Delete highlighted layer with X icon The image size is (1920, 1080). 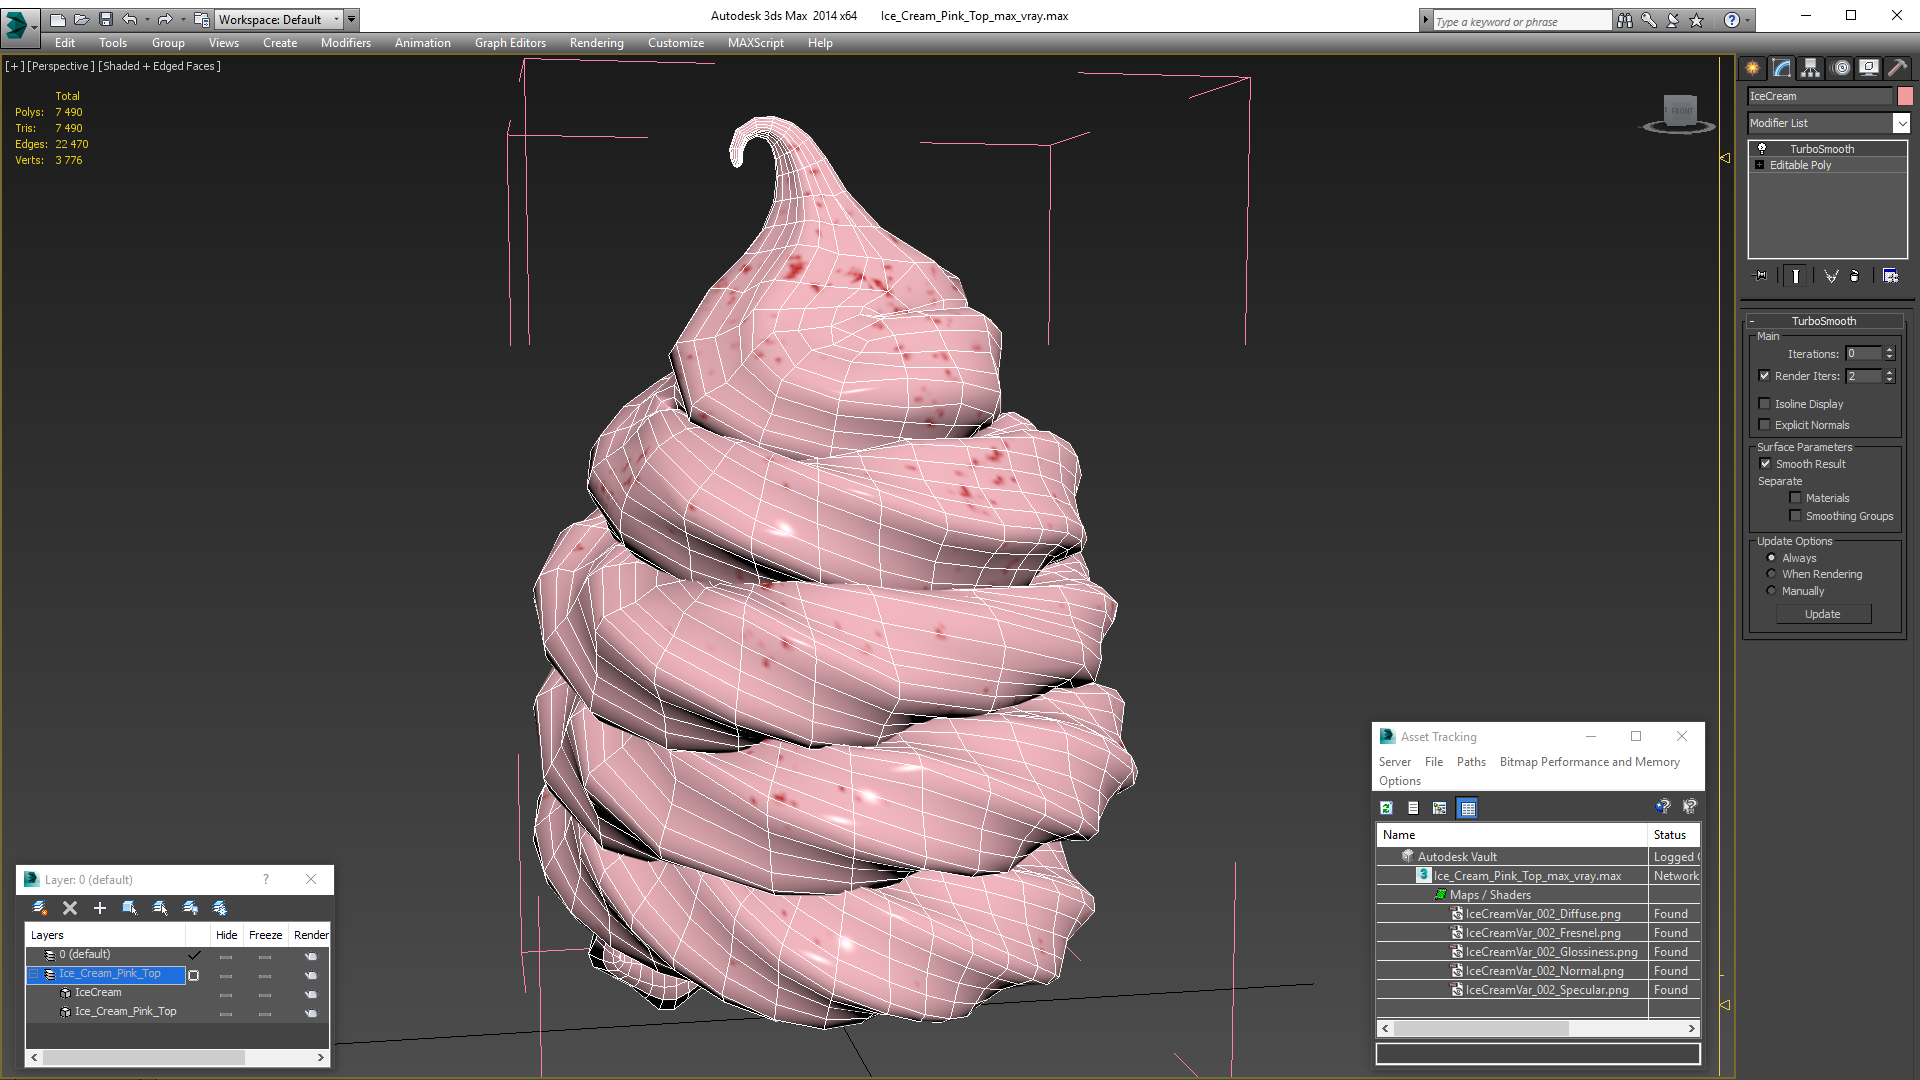(x=70, y=908)
